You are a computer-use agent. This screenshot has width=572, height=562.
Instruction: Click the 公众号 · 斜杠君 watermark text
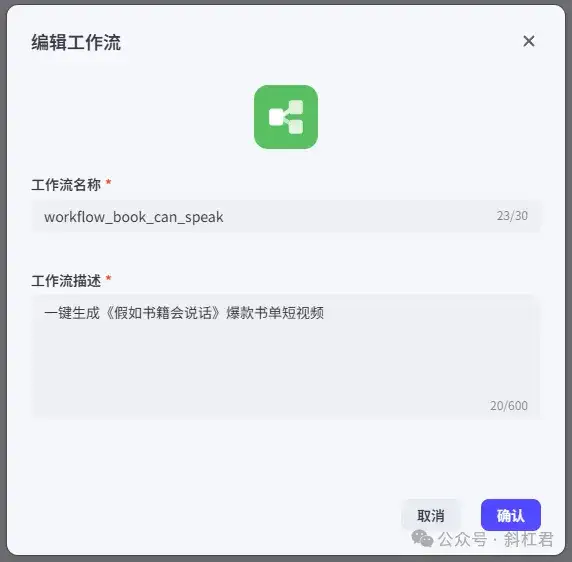[496, 539]
